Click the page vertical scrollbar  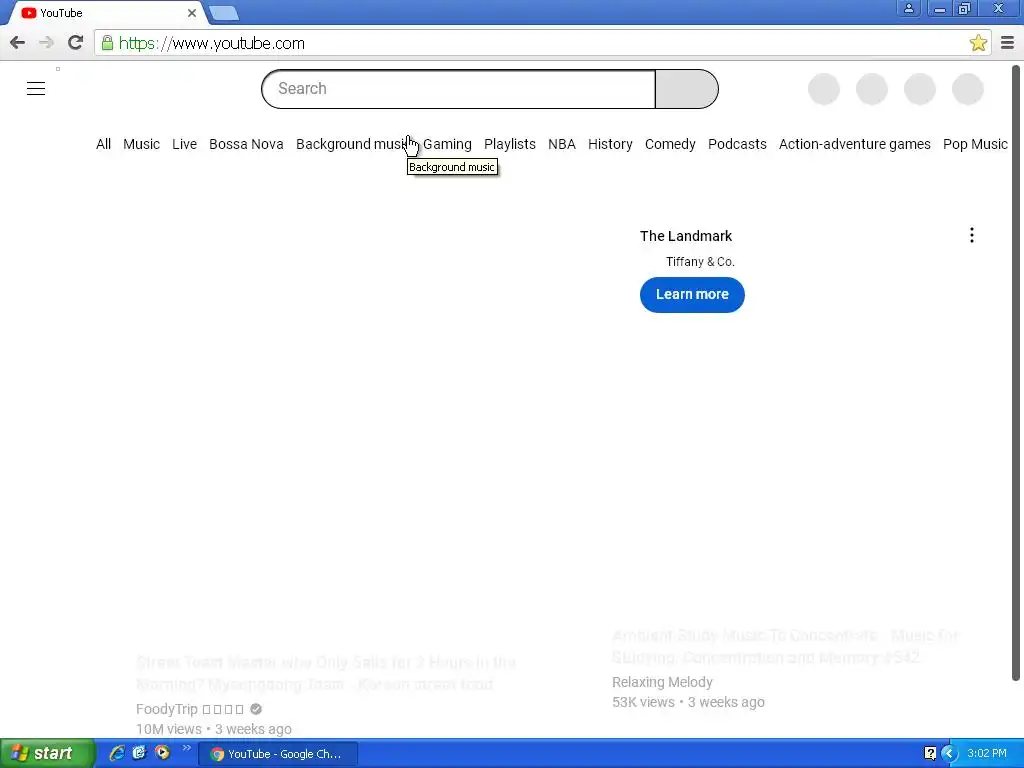1016,372
